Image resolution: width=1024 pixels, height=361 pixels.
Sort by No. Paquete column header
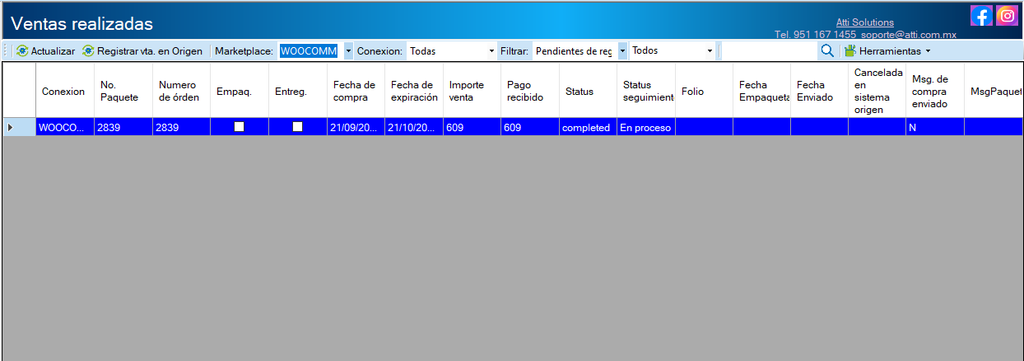[x=123, y=91]
